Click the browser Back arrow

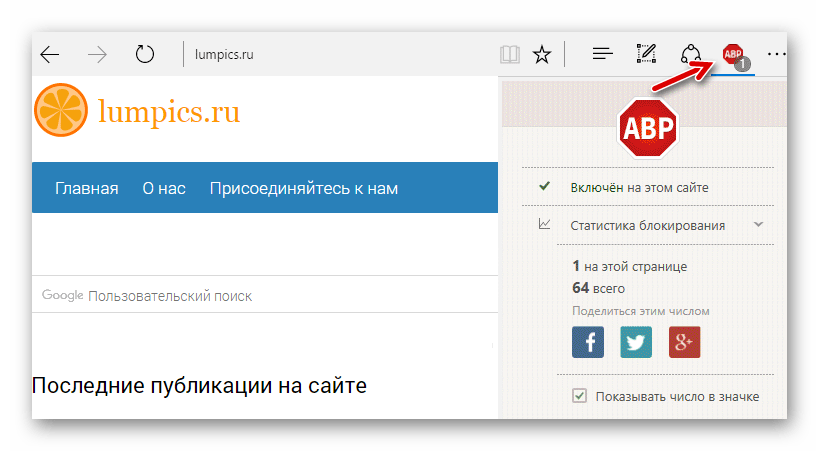click(x=49, y=55)
